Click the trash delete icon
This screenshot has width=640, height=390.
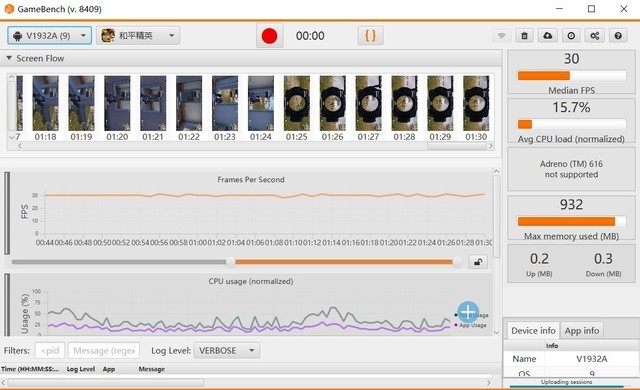tap(524, 36)
